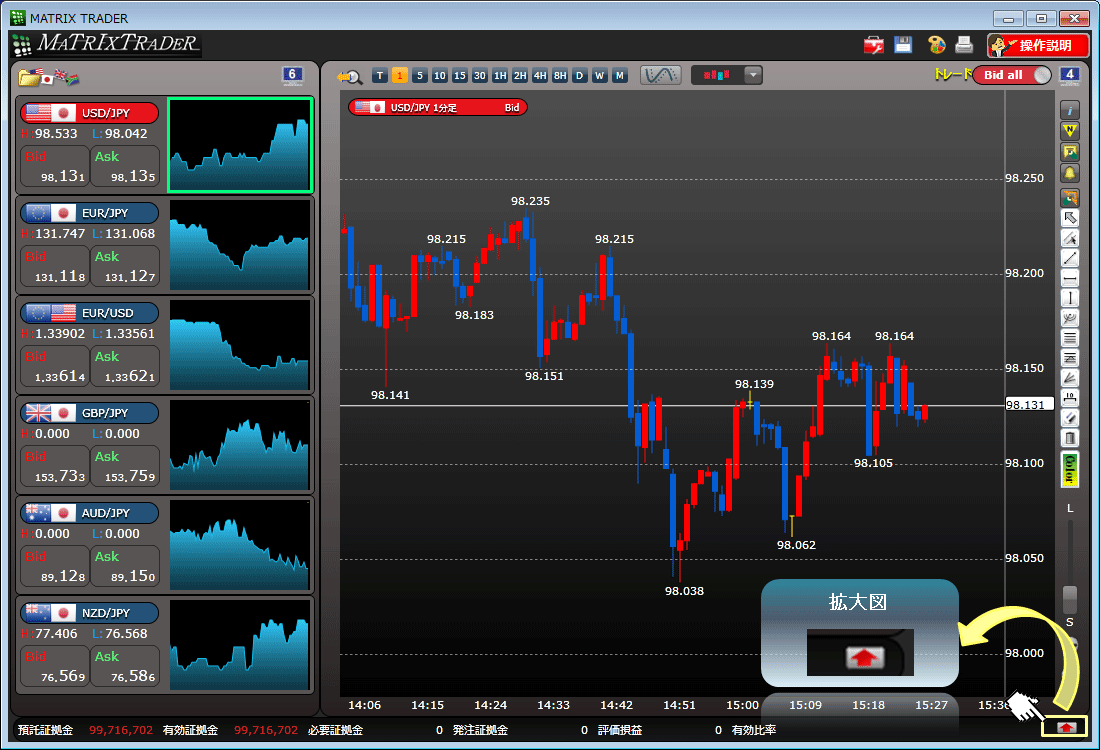Select the EUR/JPY pair label
The height and width of the screenshot is (750, 1100).
click(x=90, y=213)
